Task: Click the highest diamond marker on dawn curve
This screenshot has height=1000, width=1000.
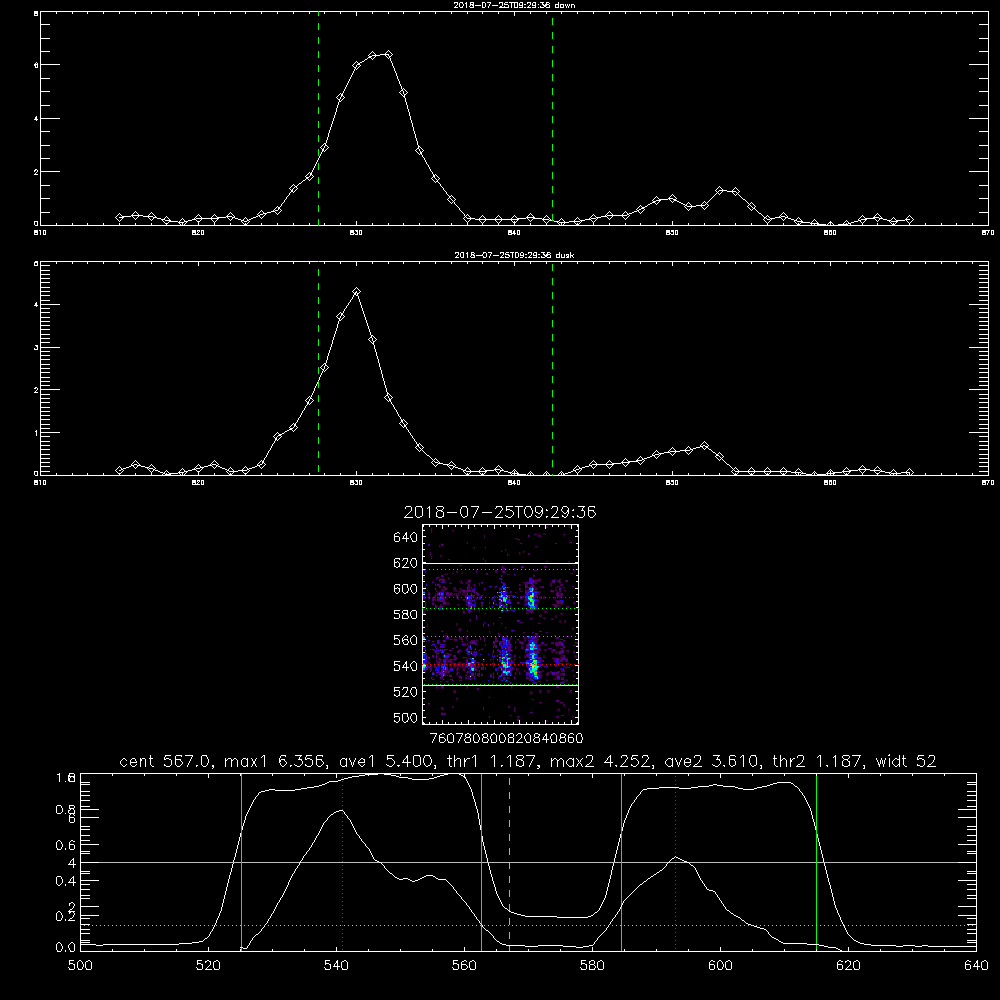Action: coord(388,54)
